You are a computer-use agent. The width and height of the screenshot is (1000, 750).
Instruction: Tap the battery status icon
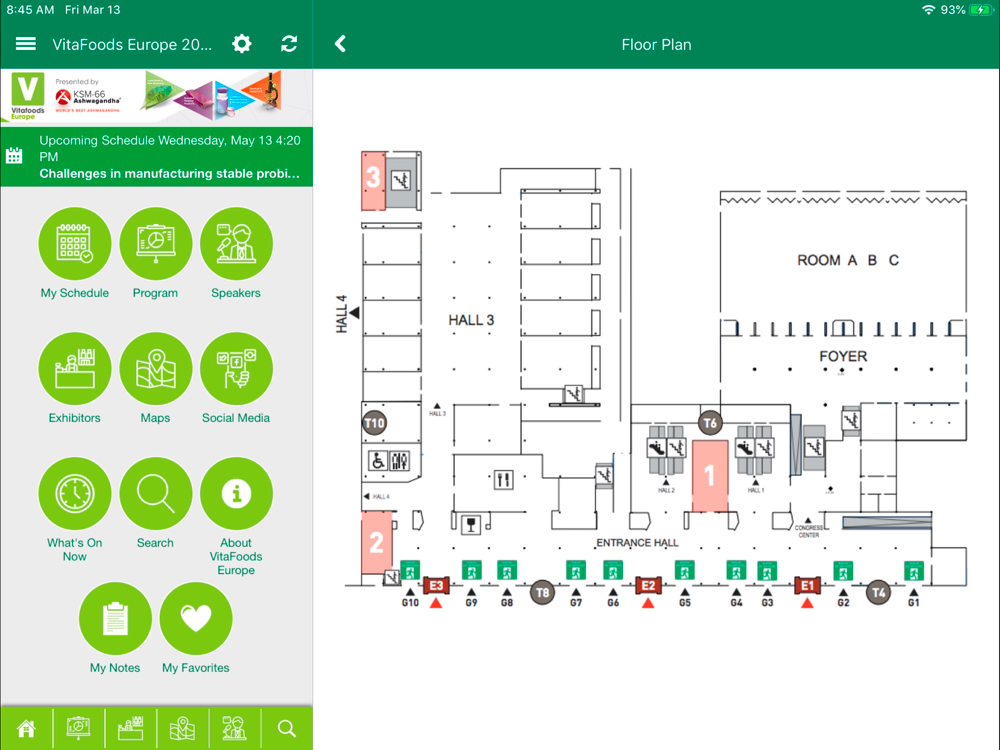980,10
